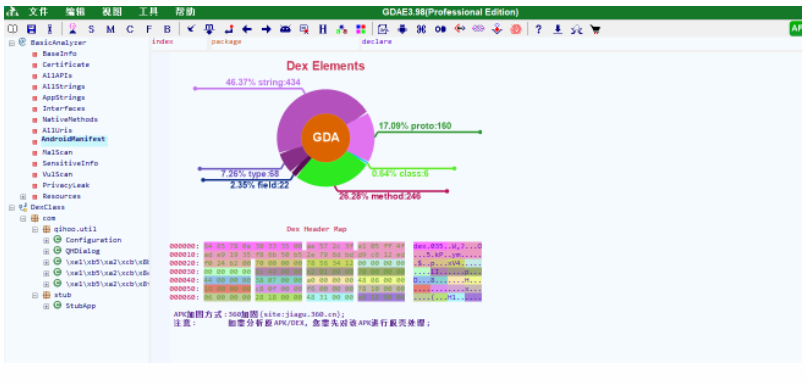Click the S strings toolbar button
The image size is (806, 383).
point(91,29)
